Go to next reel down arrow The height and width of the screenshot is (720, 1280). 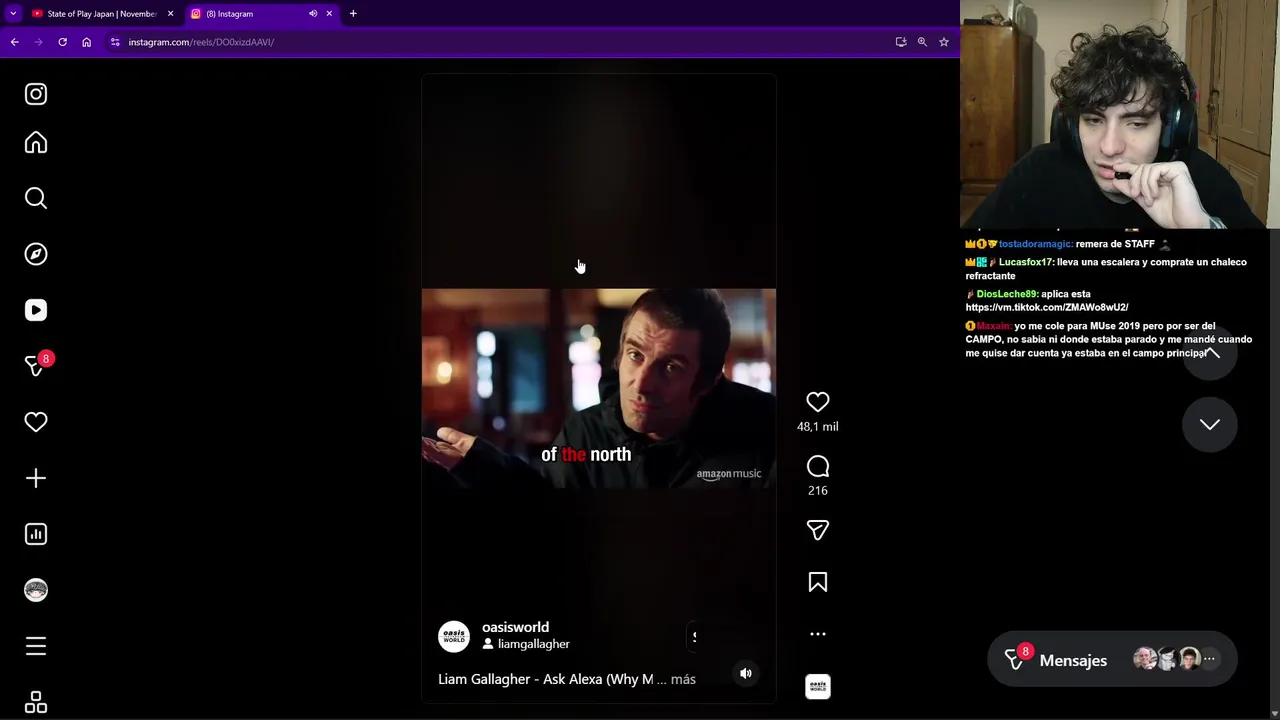click(x=1210, y=424)
